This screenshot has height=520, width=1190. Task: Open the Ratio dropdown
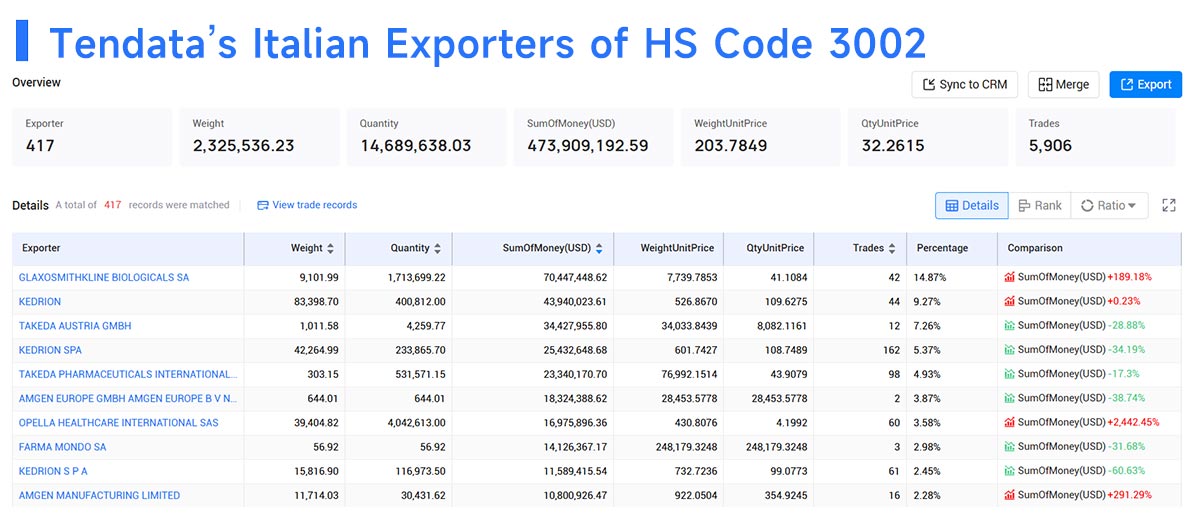[1109, 206]
